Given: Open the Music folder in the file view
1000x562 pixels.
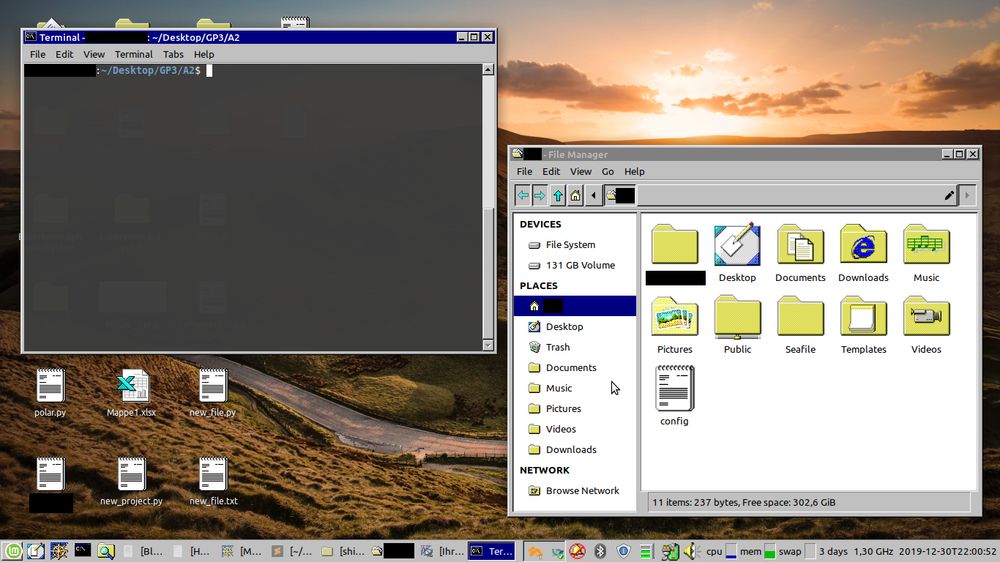Looking at the screenshot, I should (926, 253).
